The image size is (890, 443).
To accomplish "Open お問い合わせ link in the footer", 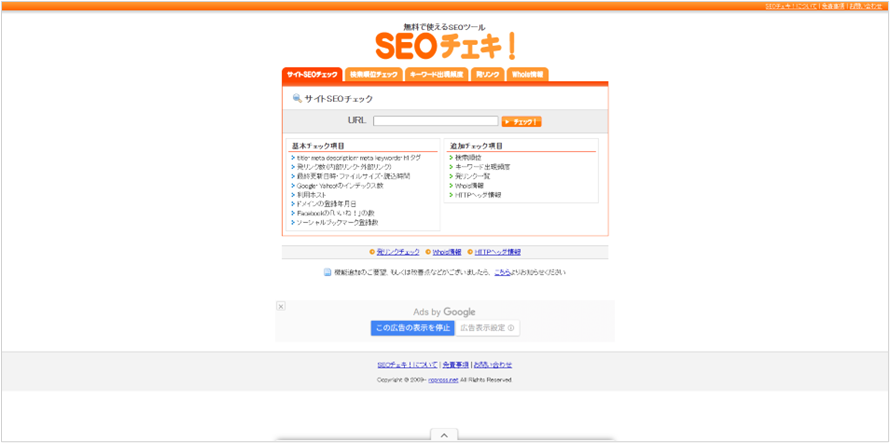I will (x=493, y=365).
